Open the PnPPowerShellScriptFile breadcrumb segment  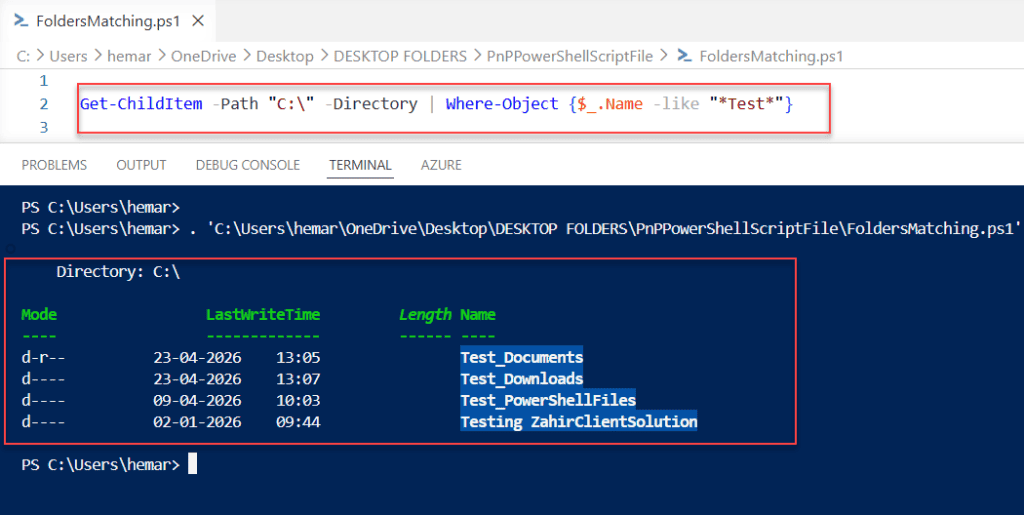pyautogui.click(x=569, y=57)
